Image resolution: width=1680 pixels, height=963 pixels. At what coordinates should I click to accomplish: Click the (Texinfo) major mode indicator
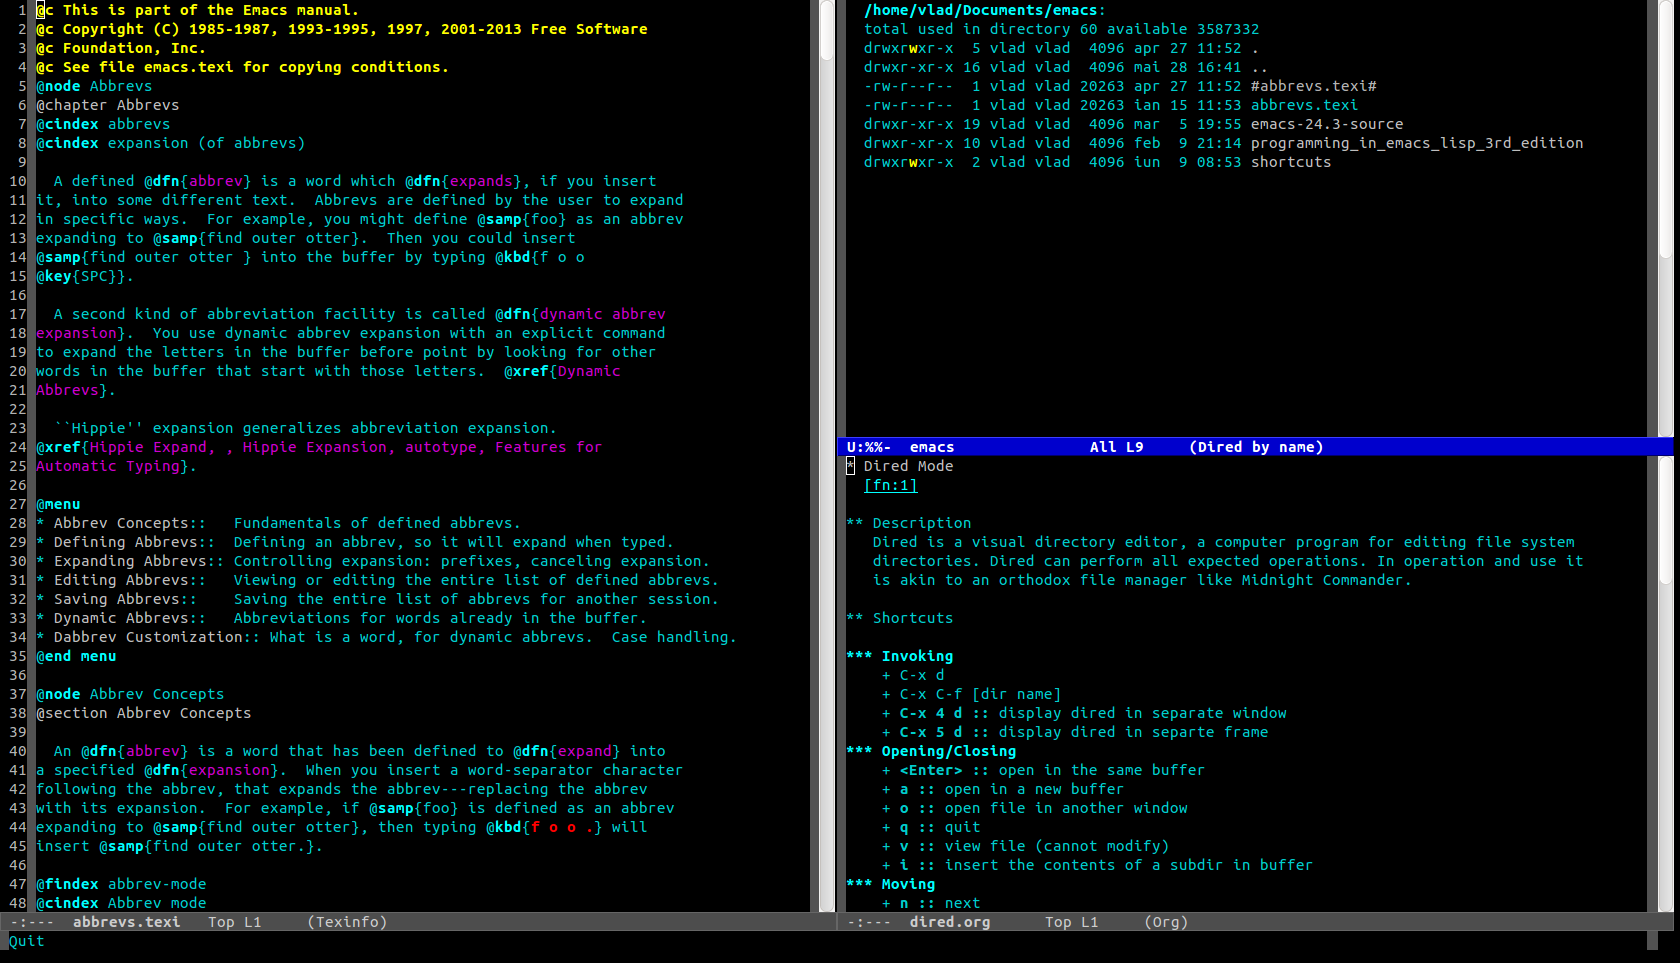click(x=347, y=922)
